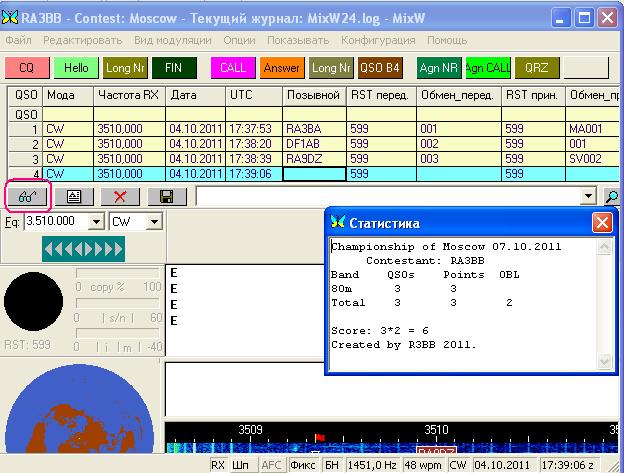
Task: Expand the frequency dropdown showing 3.510.000
Action: tap(97, 220)
